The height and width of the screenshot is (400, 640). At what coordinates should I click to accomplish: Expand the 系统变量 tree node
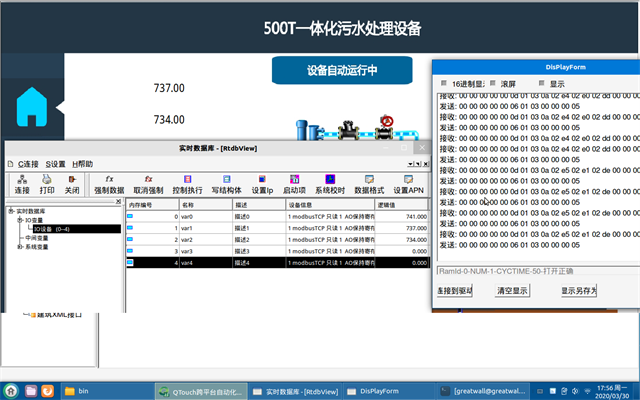point(20,247)
